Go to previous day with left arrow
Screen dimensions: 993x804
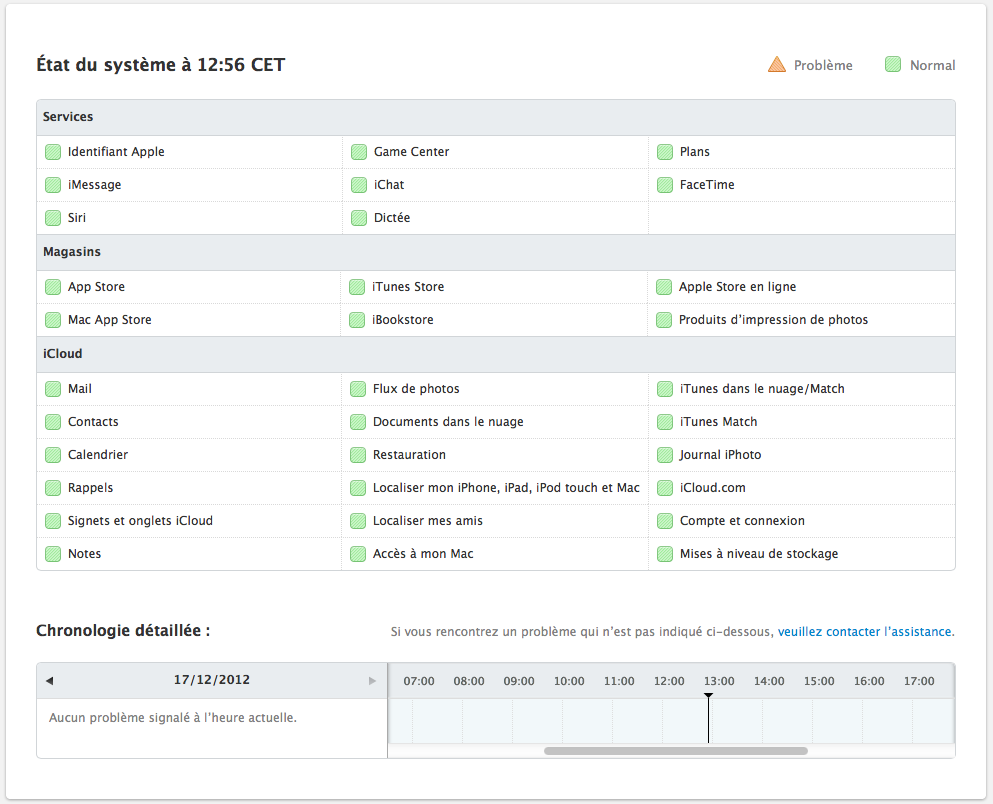click(49, 681)
